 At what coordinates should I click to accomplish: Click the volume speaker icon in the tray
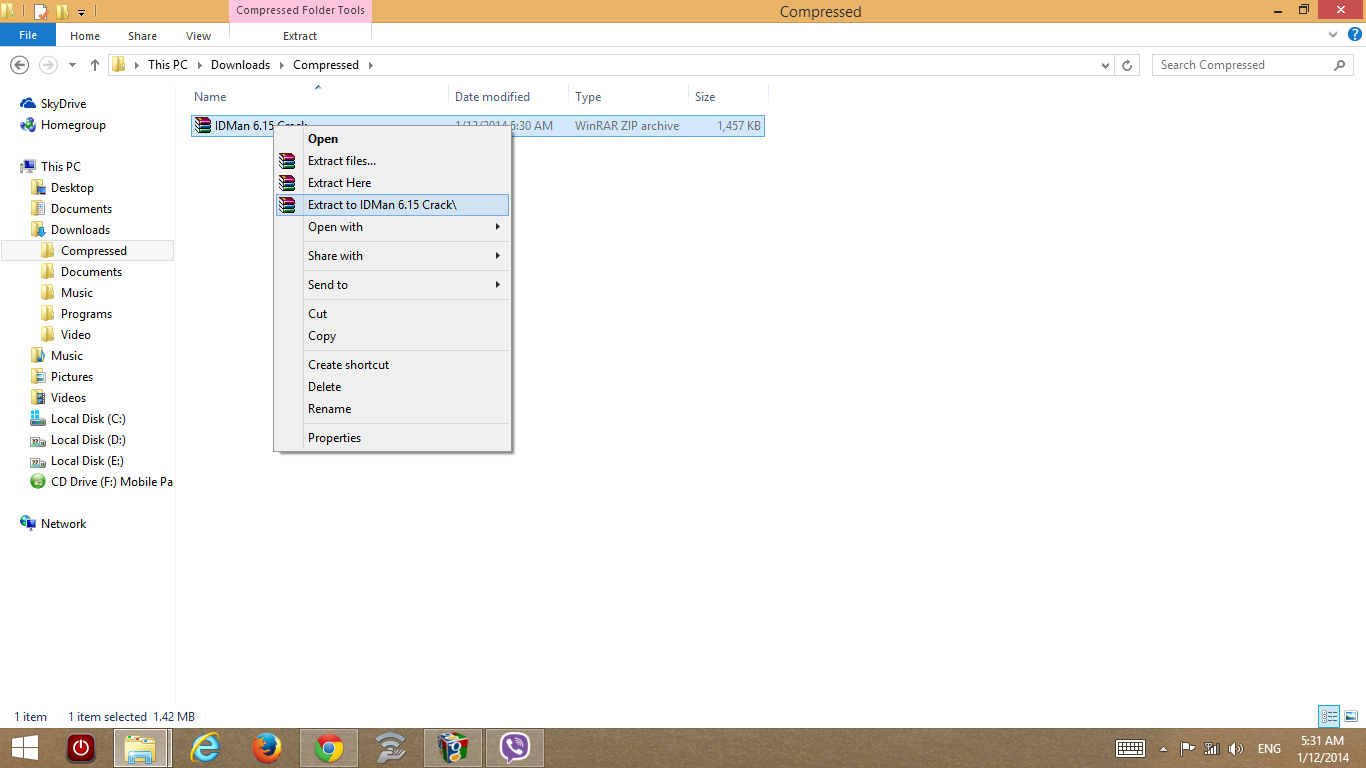pos(1236,748)
